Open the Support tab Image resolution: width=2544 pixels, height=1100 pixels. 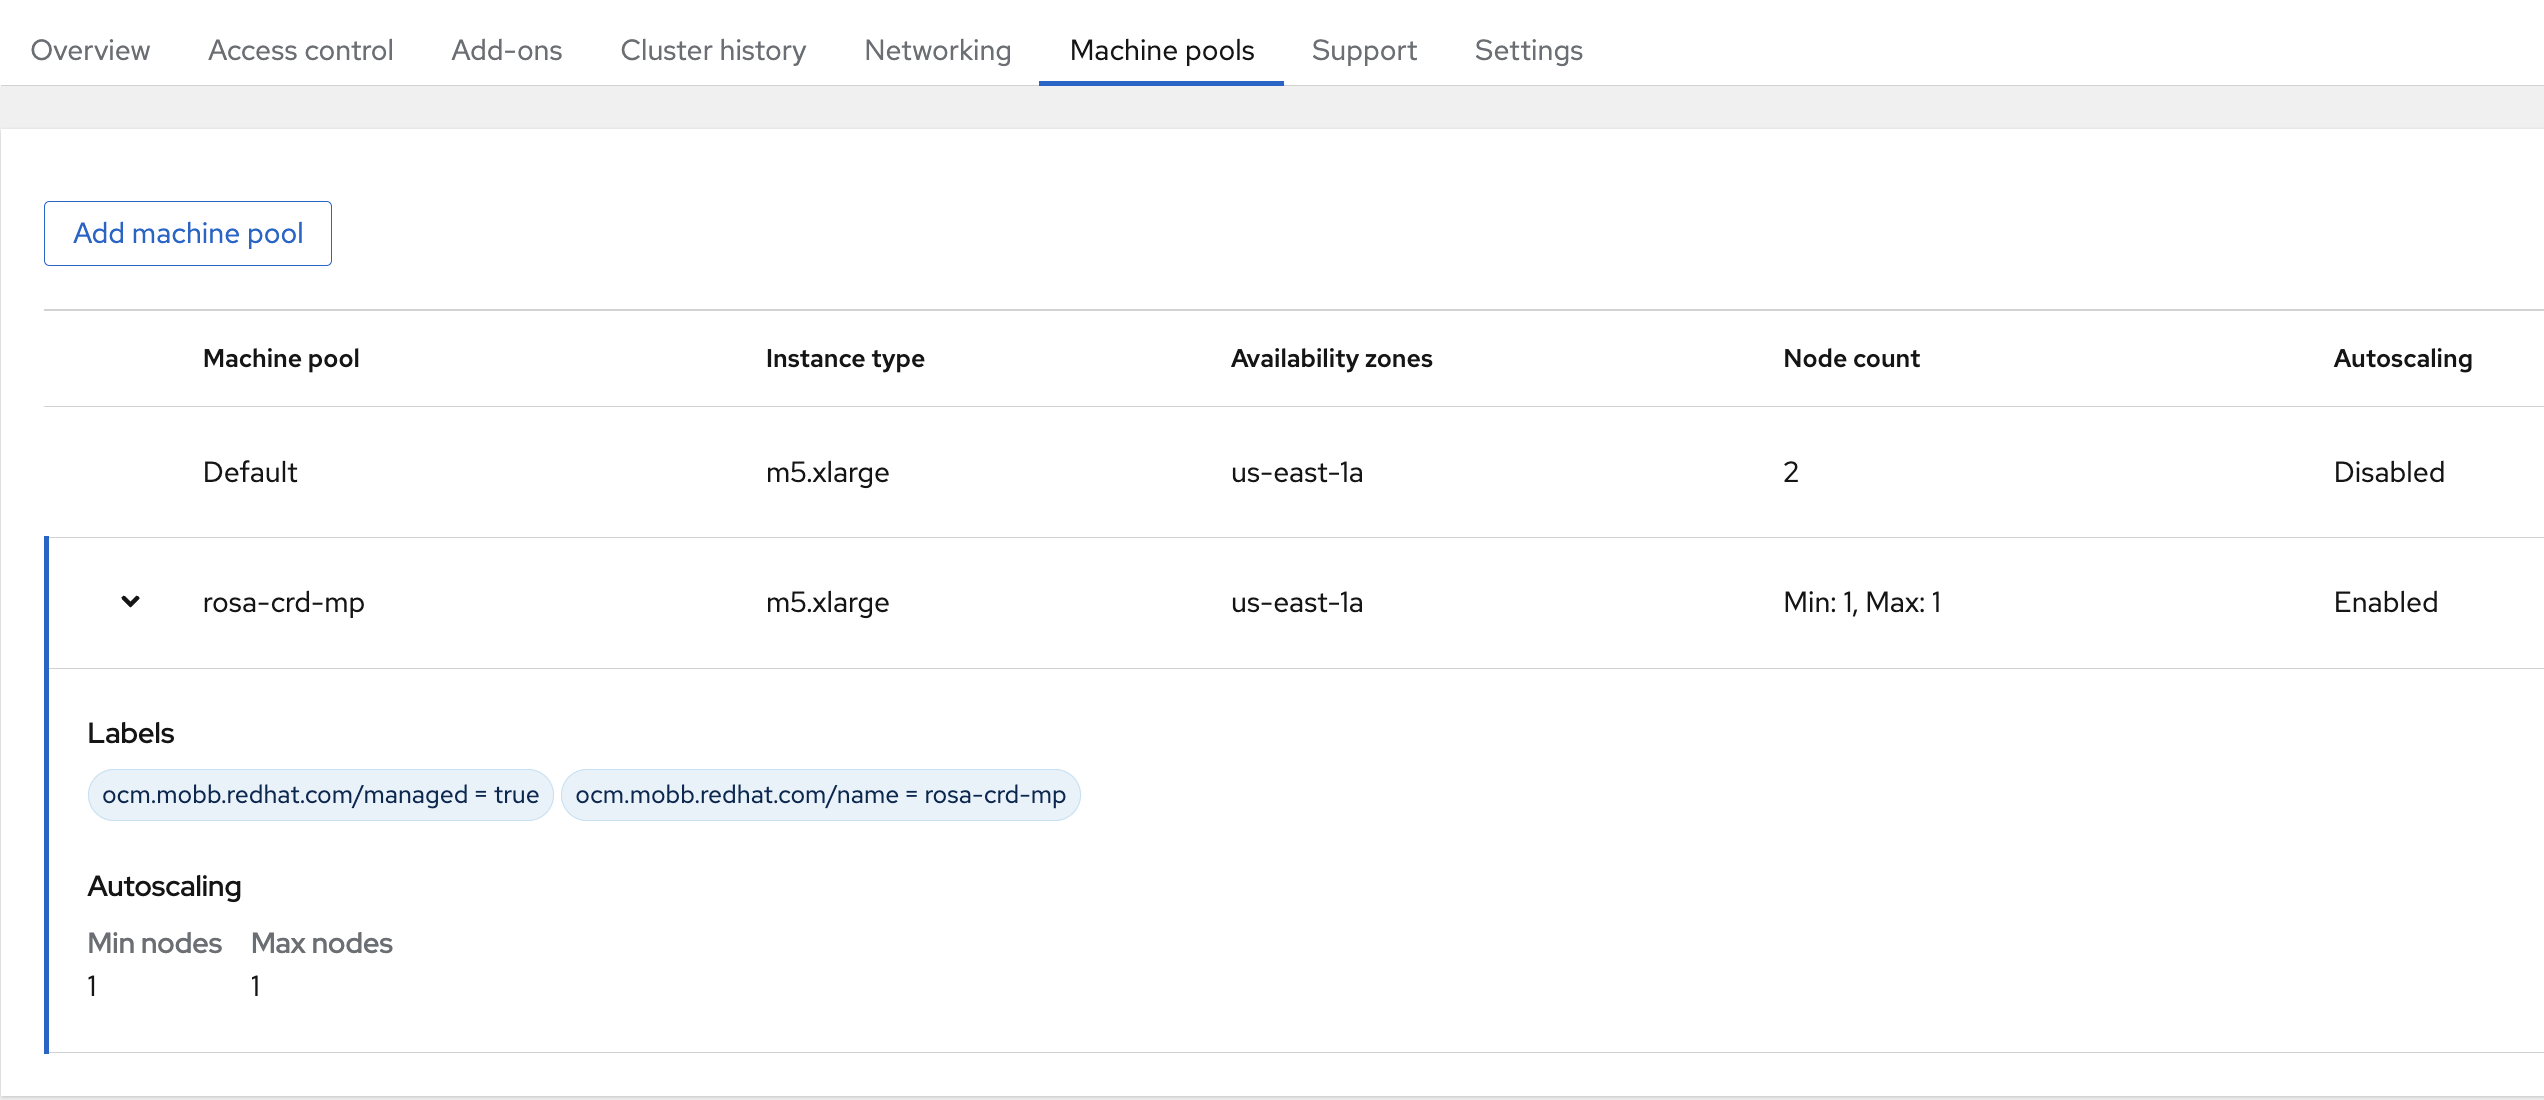(x=1364, y=50)
